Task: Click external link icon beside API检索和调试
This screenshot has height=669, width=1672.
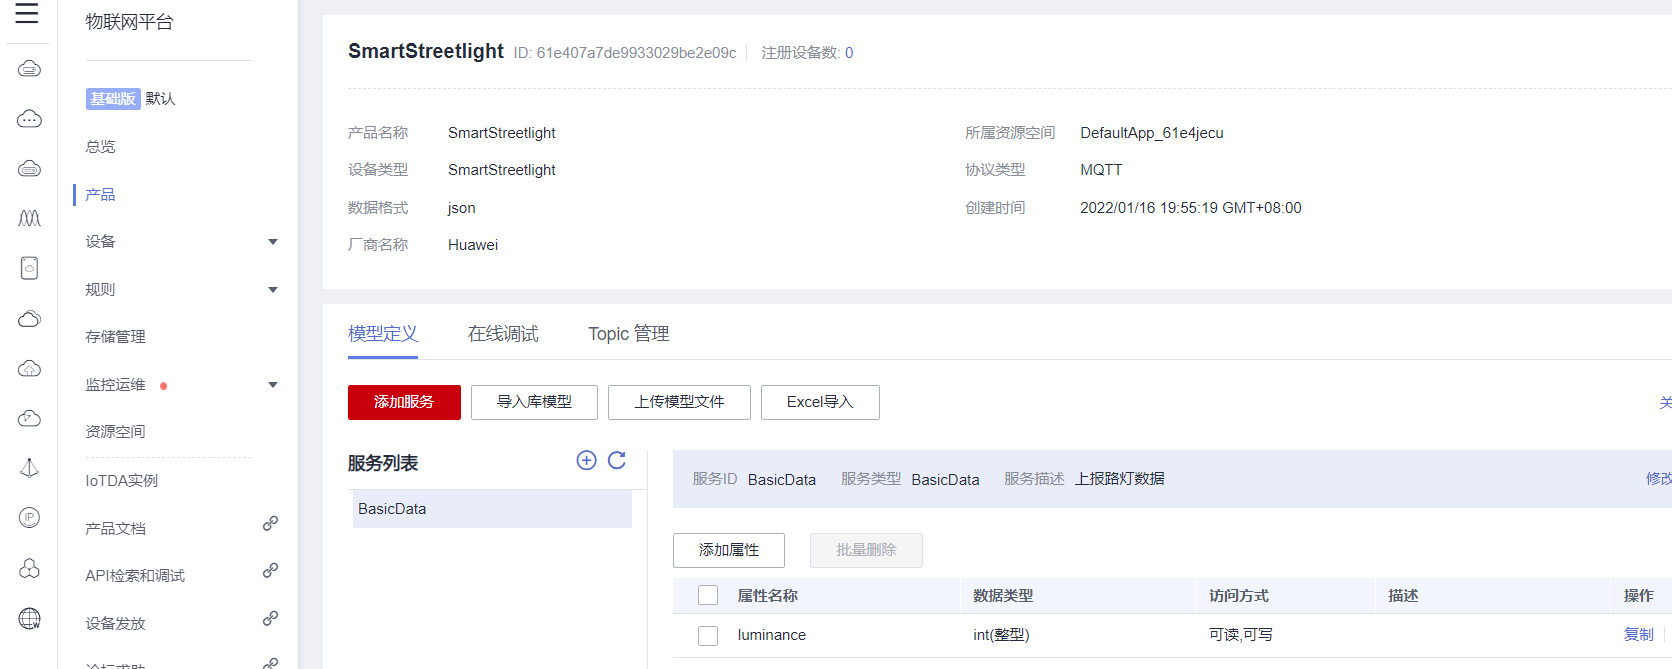Action: click(270, 570)
